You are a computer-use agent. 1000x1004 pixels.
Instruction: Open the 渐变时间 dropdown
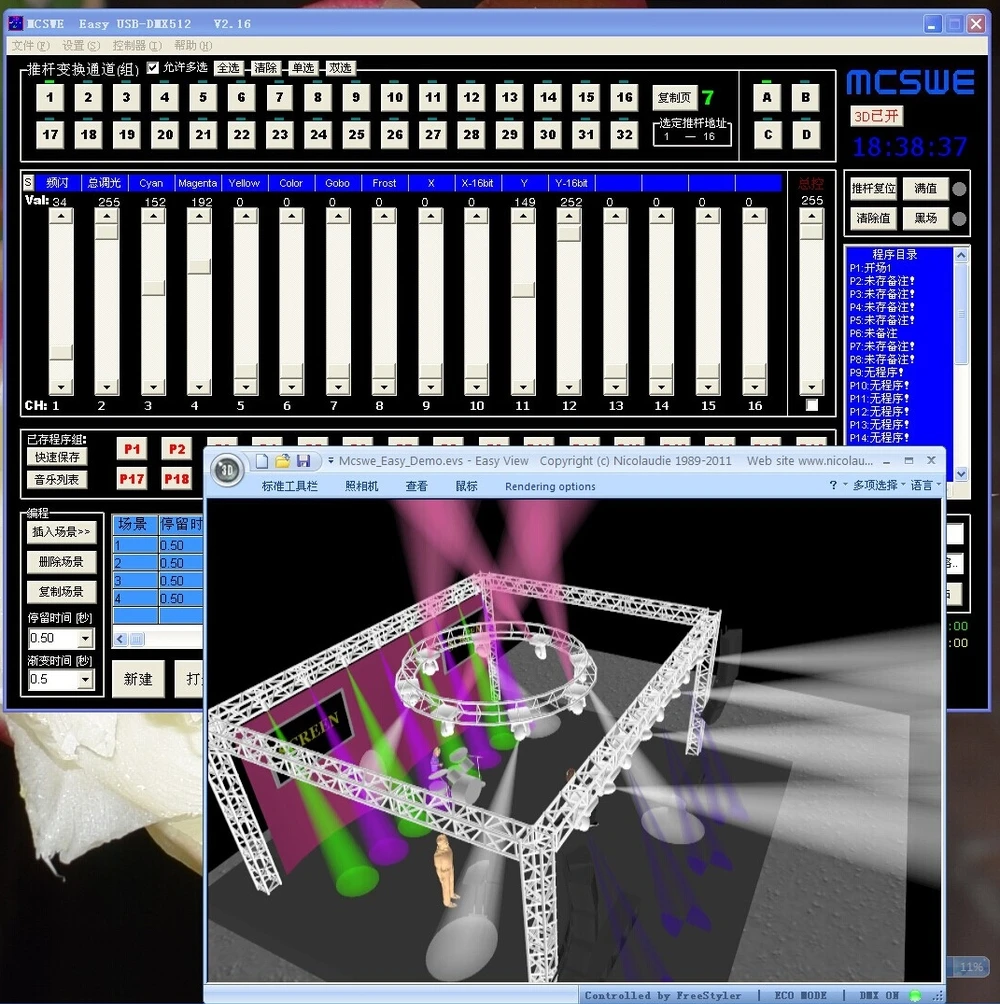[85, 679]
